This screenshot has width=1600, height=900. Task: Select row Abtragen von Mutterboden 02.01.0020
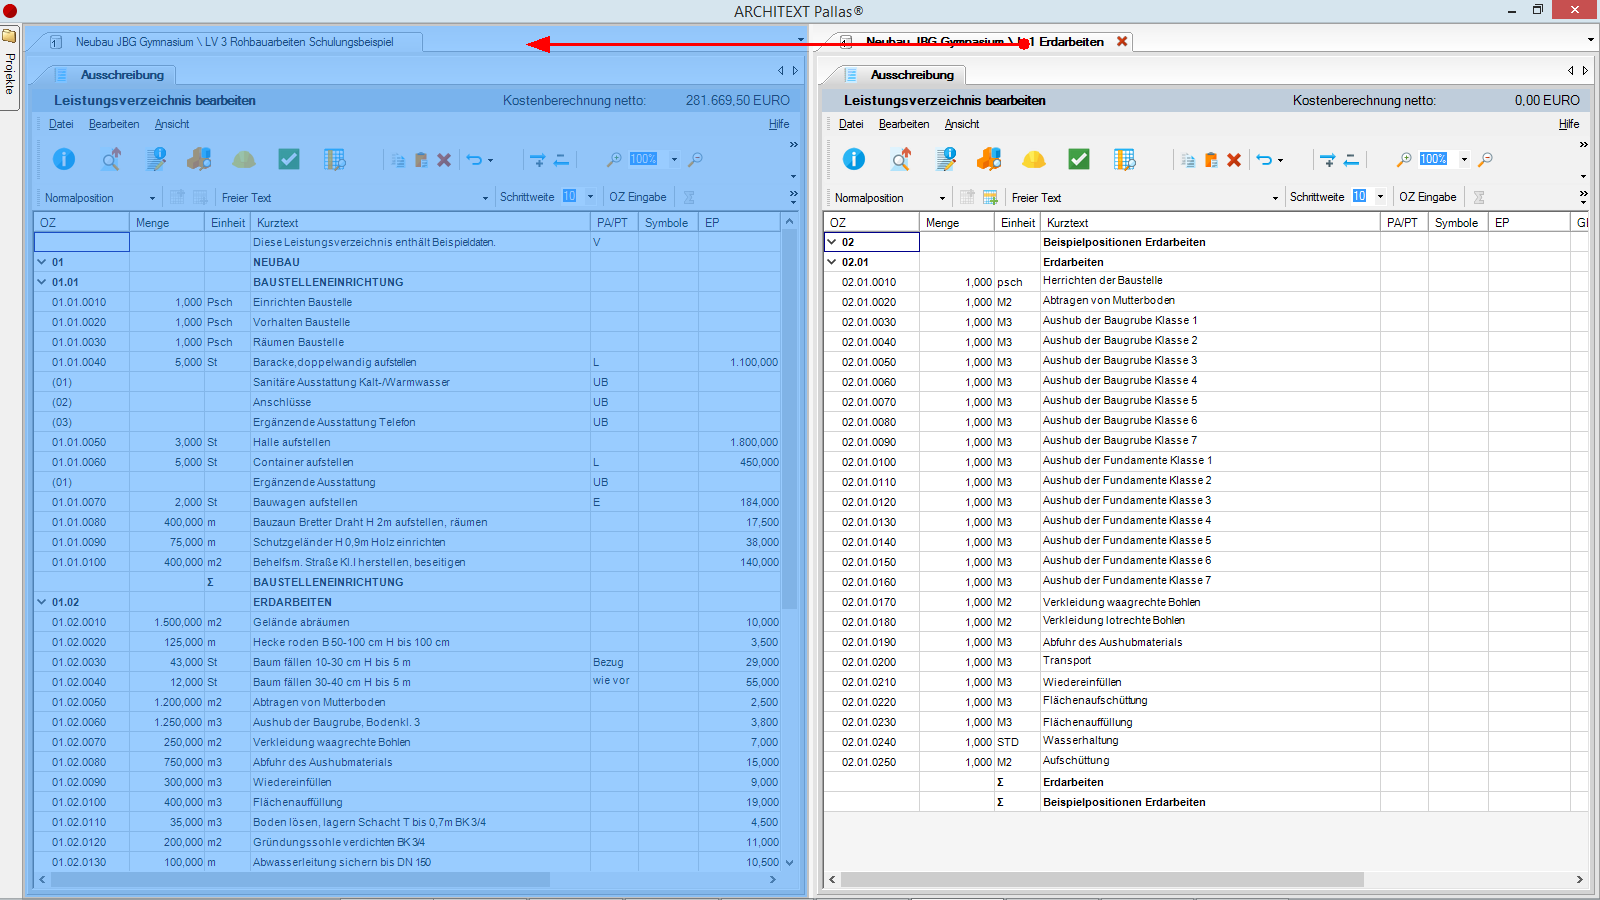point(1206,301)
